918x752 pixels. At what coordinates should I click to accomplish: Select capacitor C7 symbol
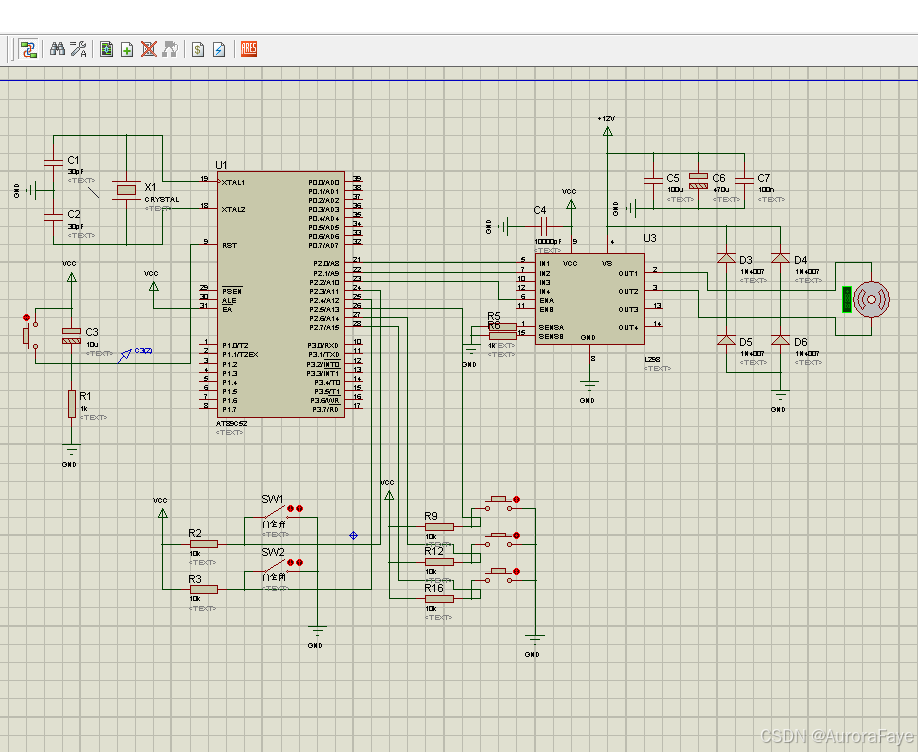[744, 181]
